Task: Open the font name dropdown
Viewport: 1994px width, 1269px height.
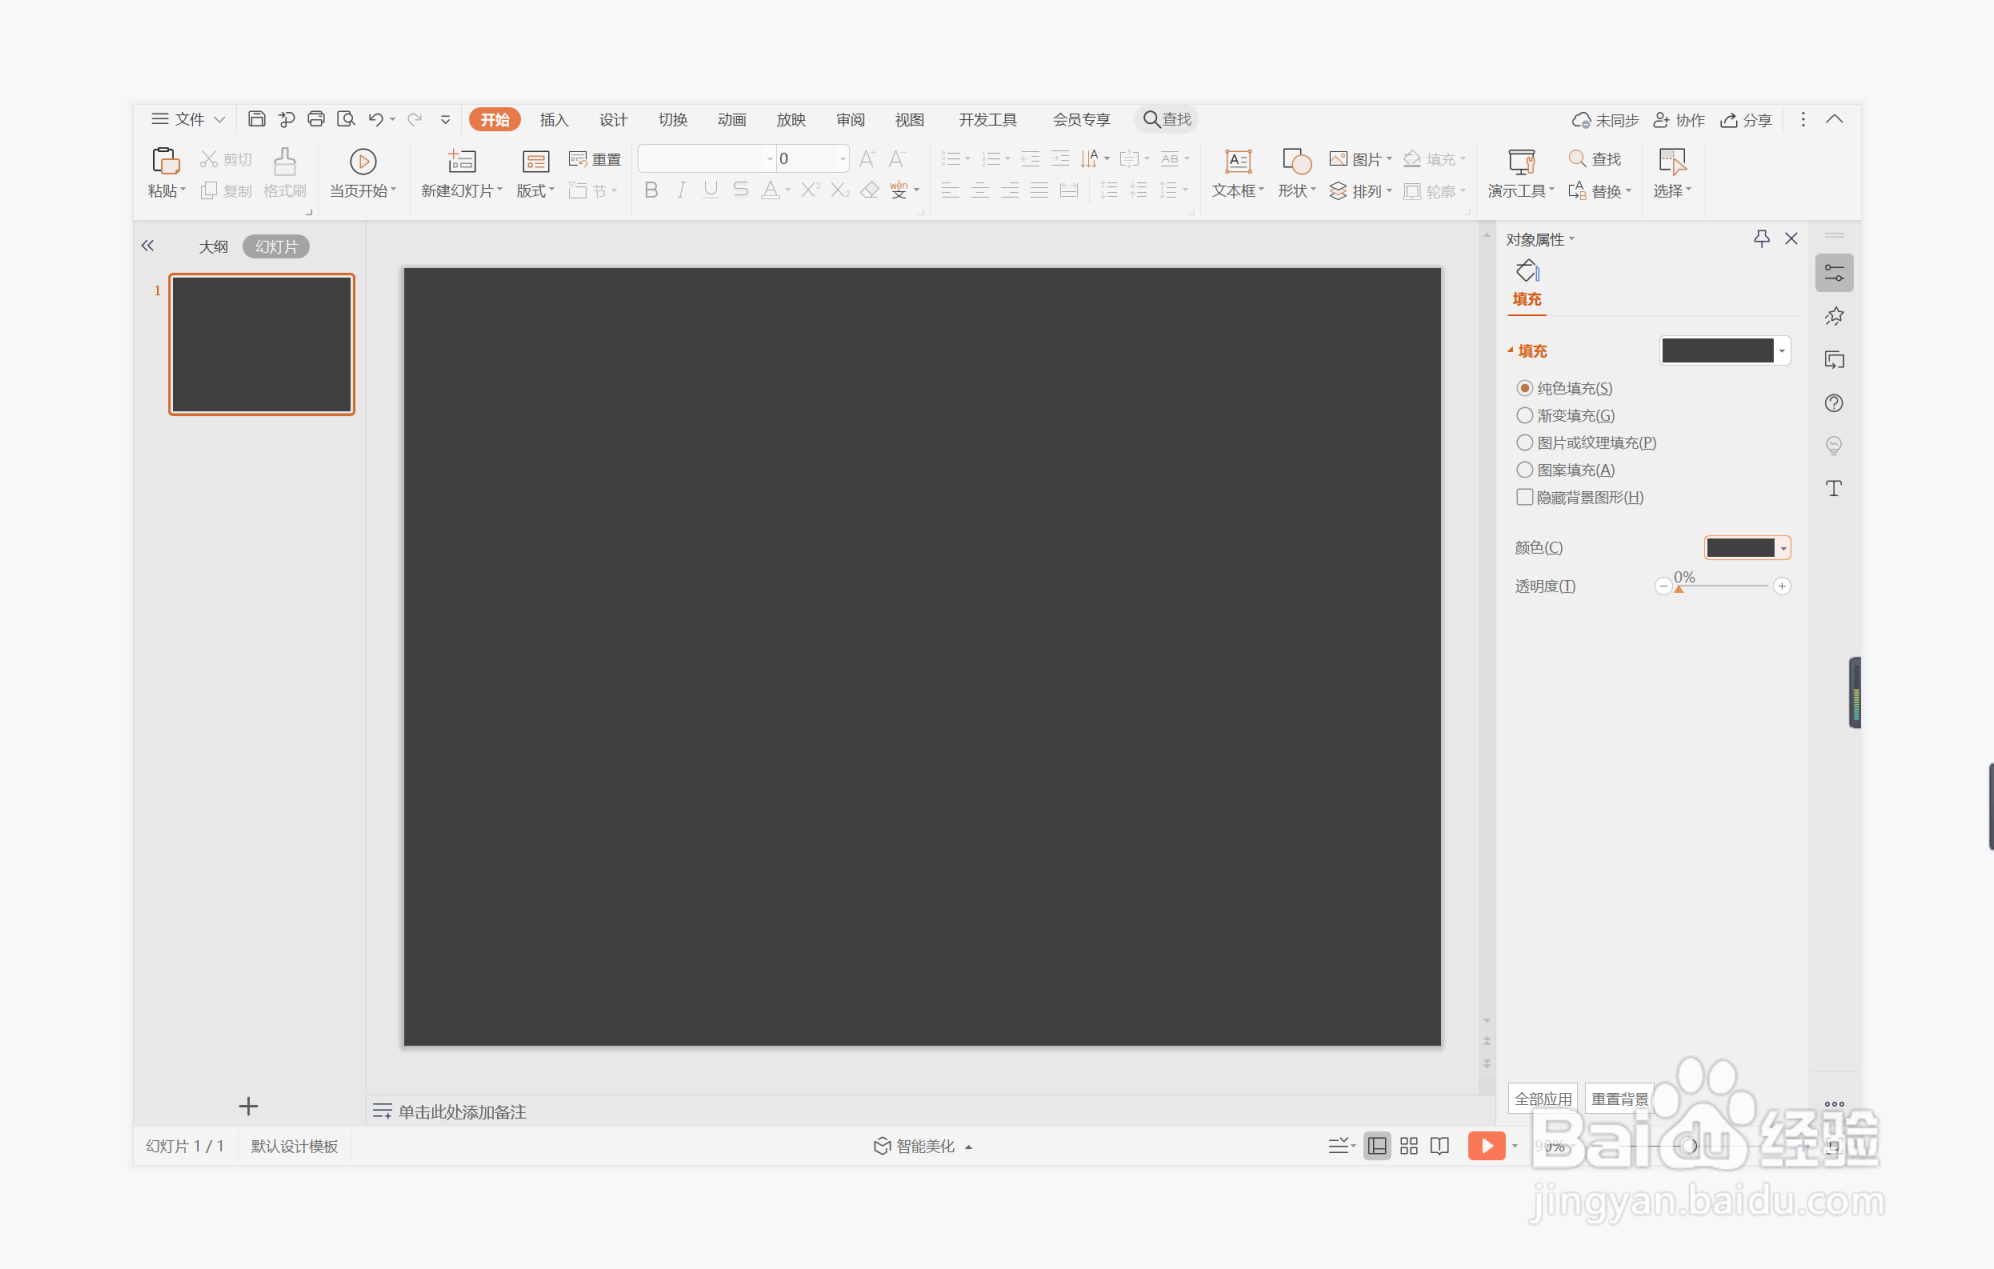Action: (770, 159)
